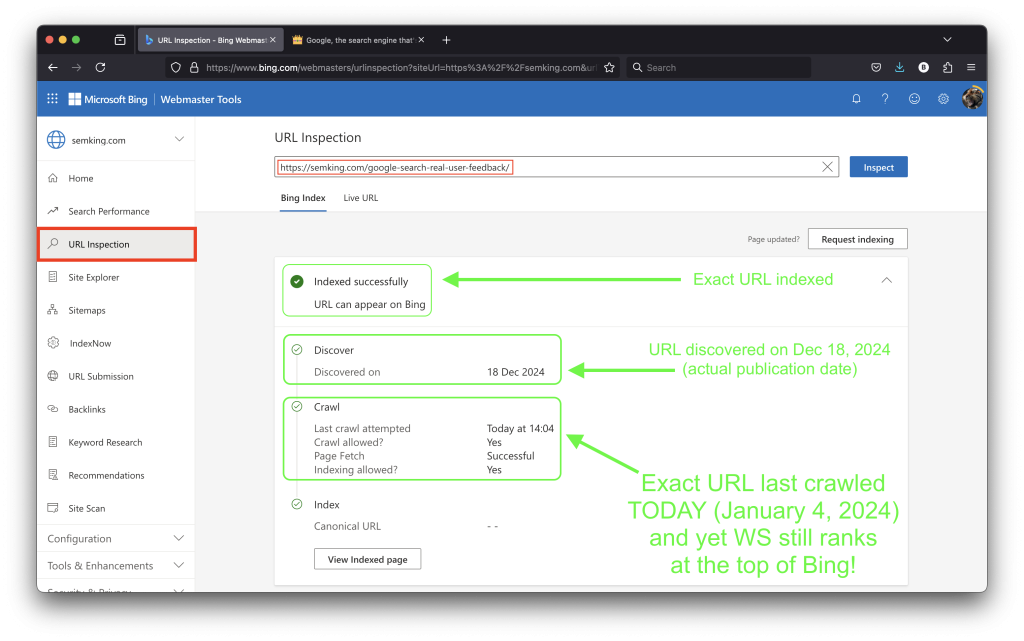Click the site padlock icon
The width and height of the screenshot is (1024, 641).
point(194,67)
